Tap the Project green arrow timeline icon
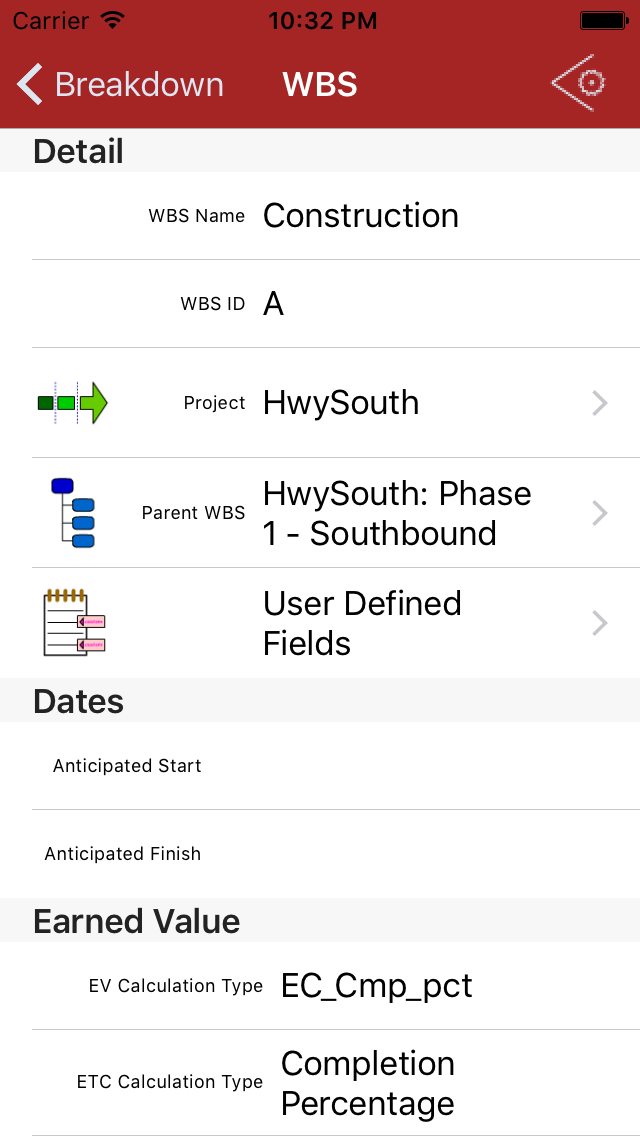The image size is (640, 1136). tap(72, 403)
